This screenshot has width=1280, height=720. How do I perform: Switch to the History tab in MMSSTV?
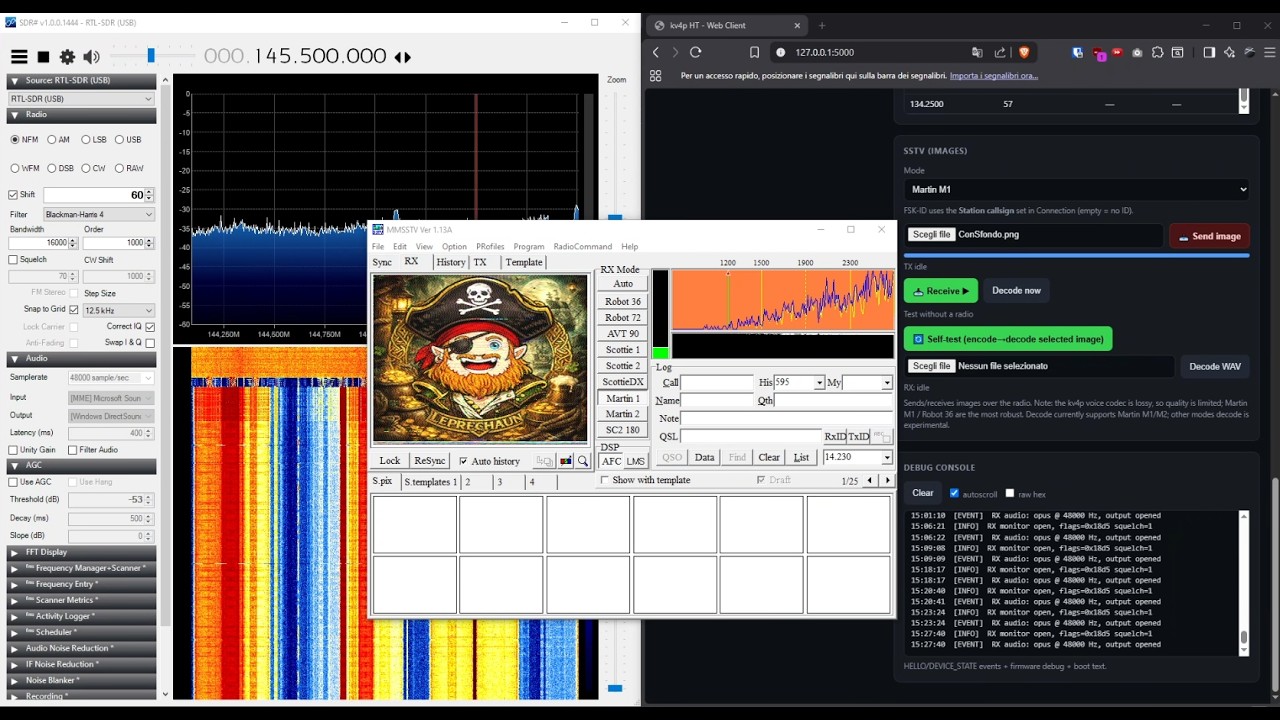(450, 262)
